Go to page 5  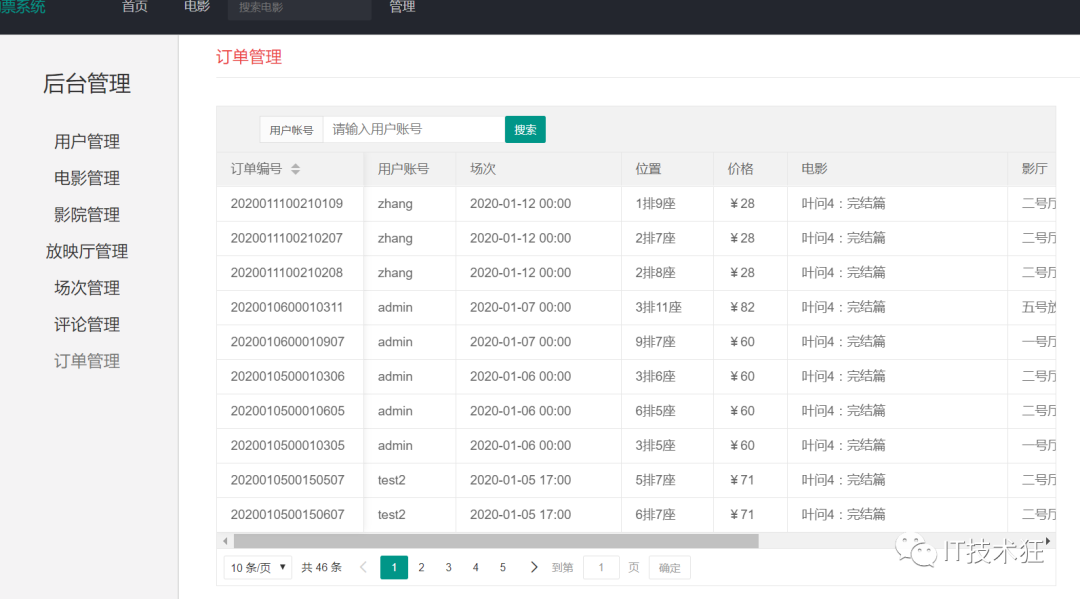point(503,567)
